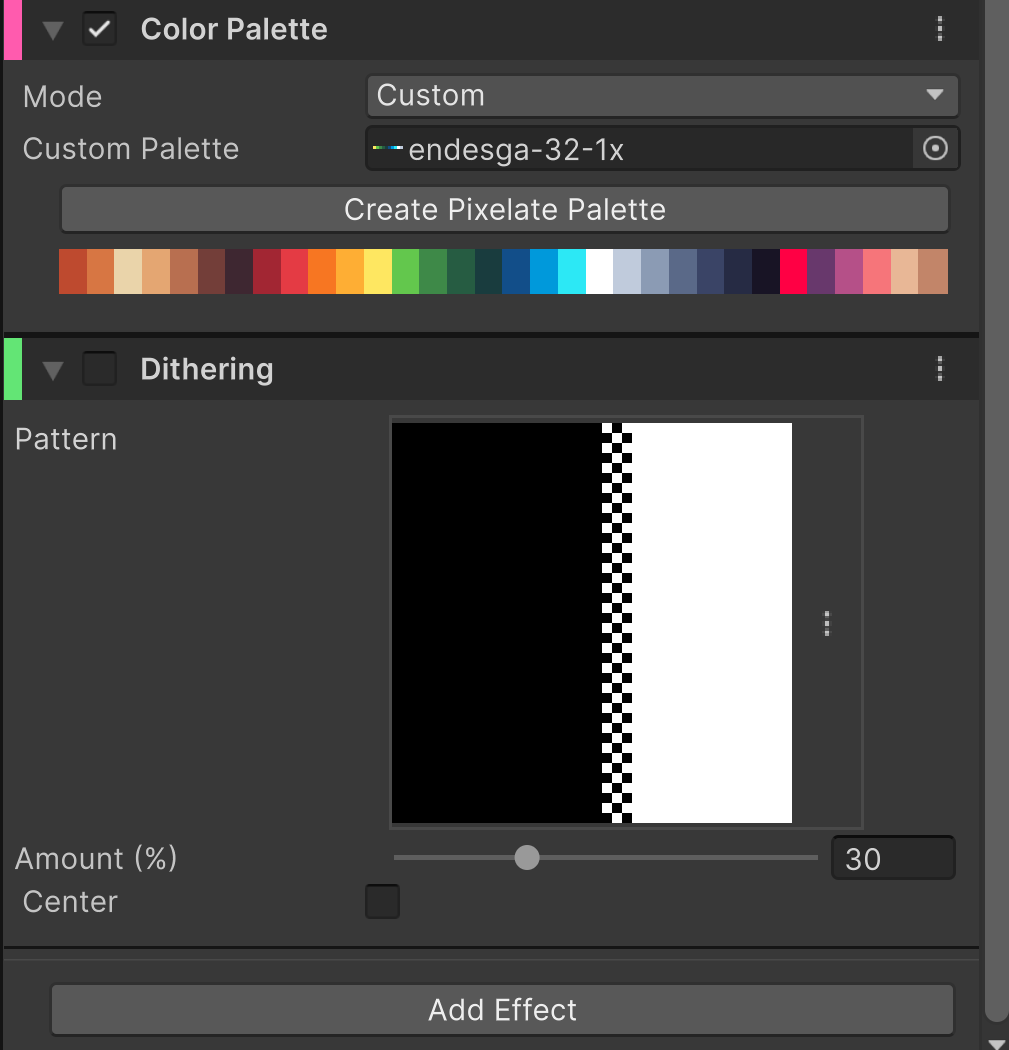Open Color Palette kebab options menu
The width and height of the screenshot is (1009, 1050).
[939, 29]
